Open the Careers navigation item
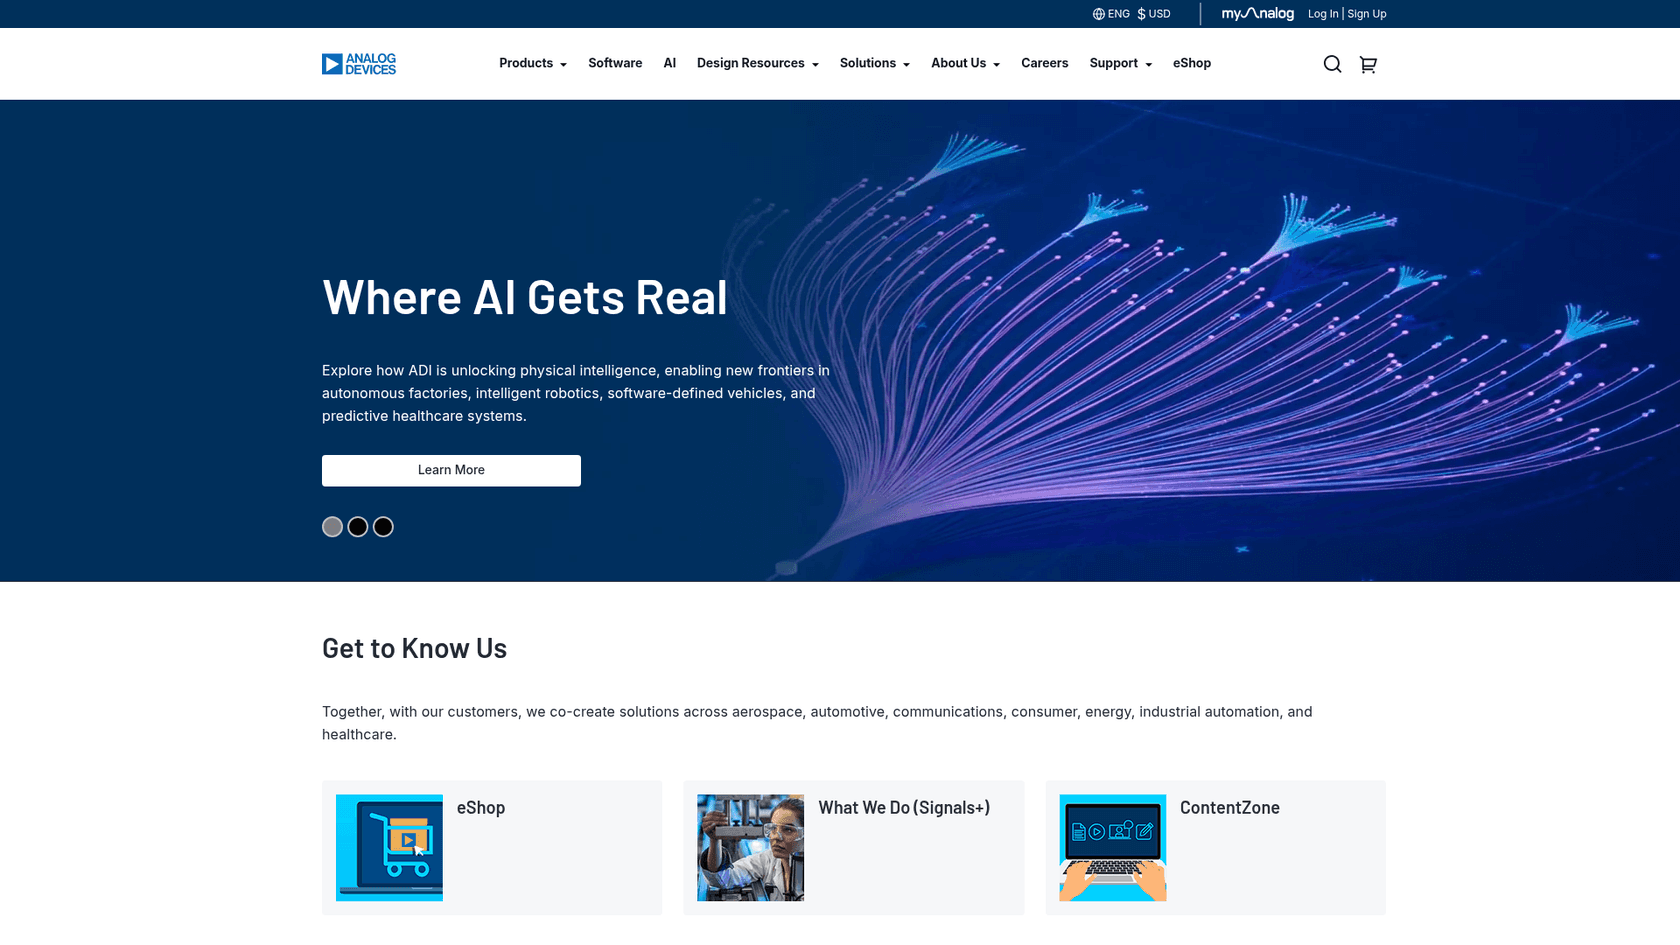The width and height of the screenshot is (1680, 945). point(1044,63)
